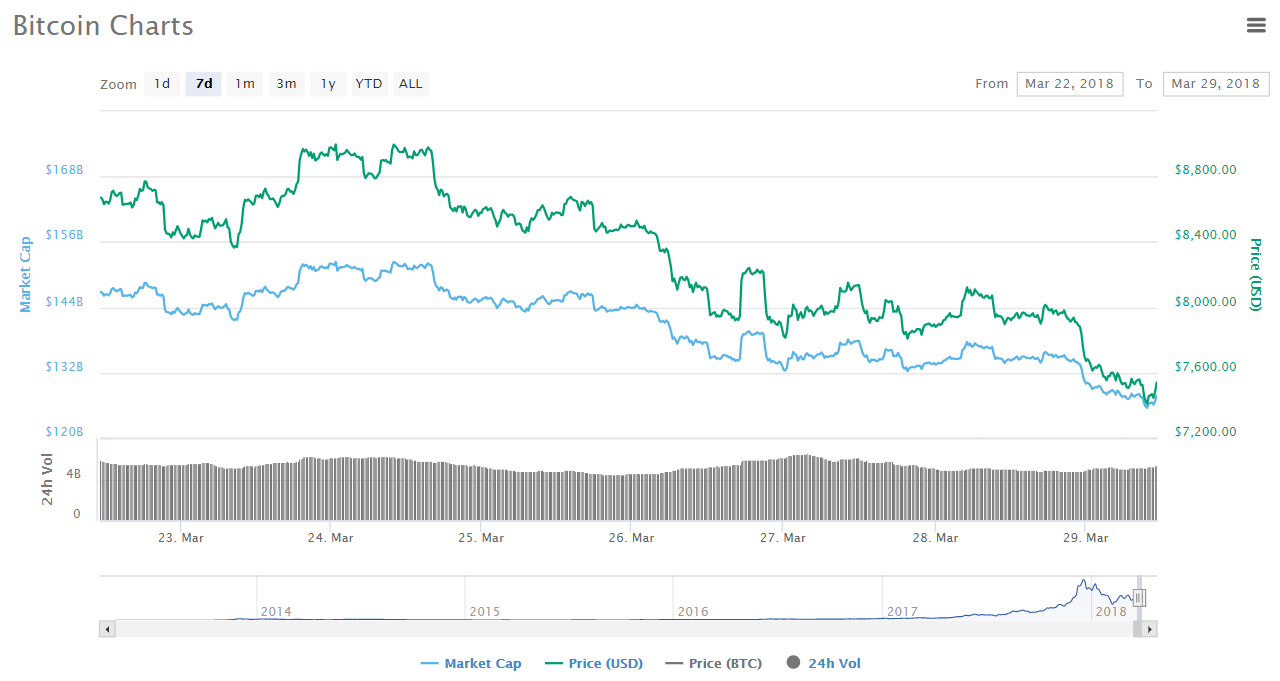Set zoom range to 1d
Screen dimensions: 1280x681
pyautogui.click(x=162, y=84)
